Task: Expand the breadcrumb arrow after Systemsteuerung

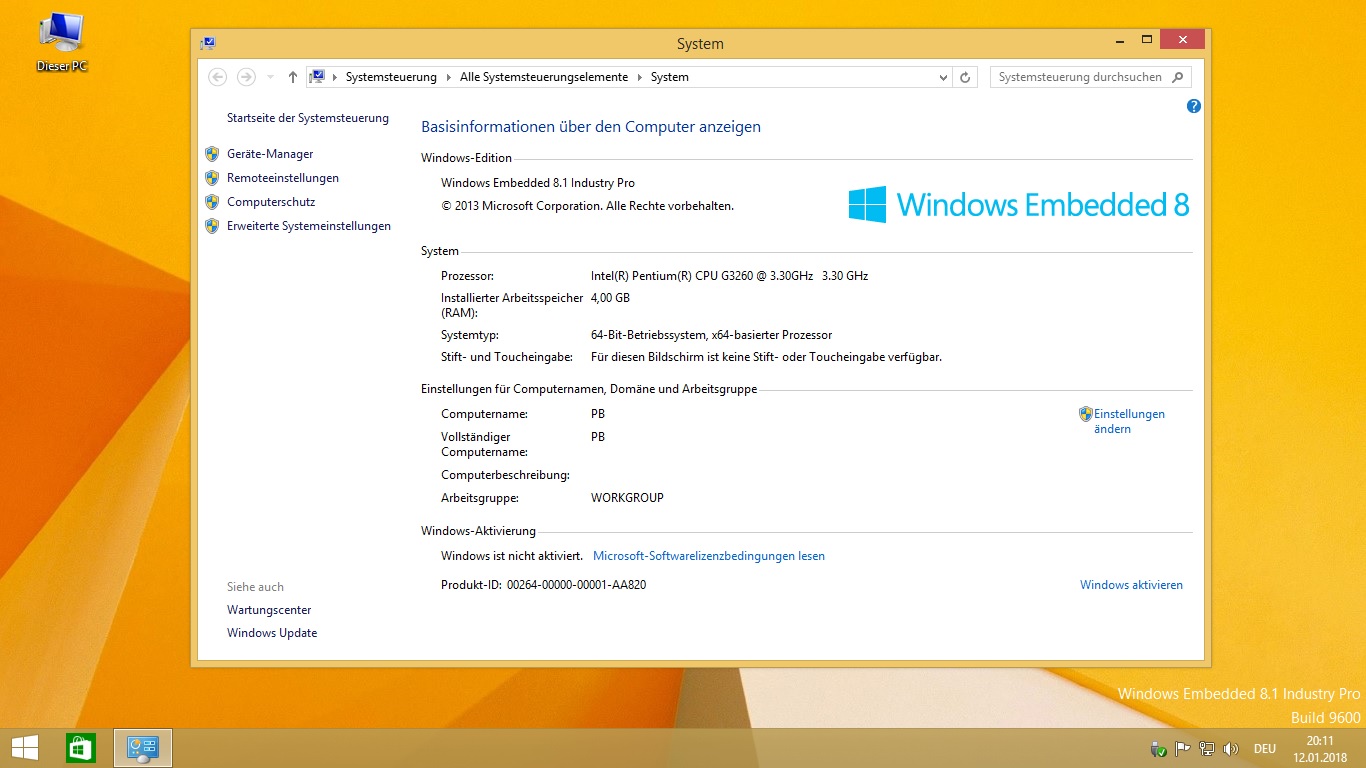Action: click(448, 77)
